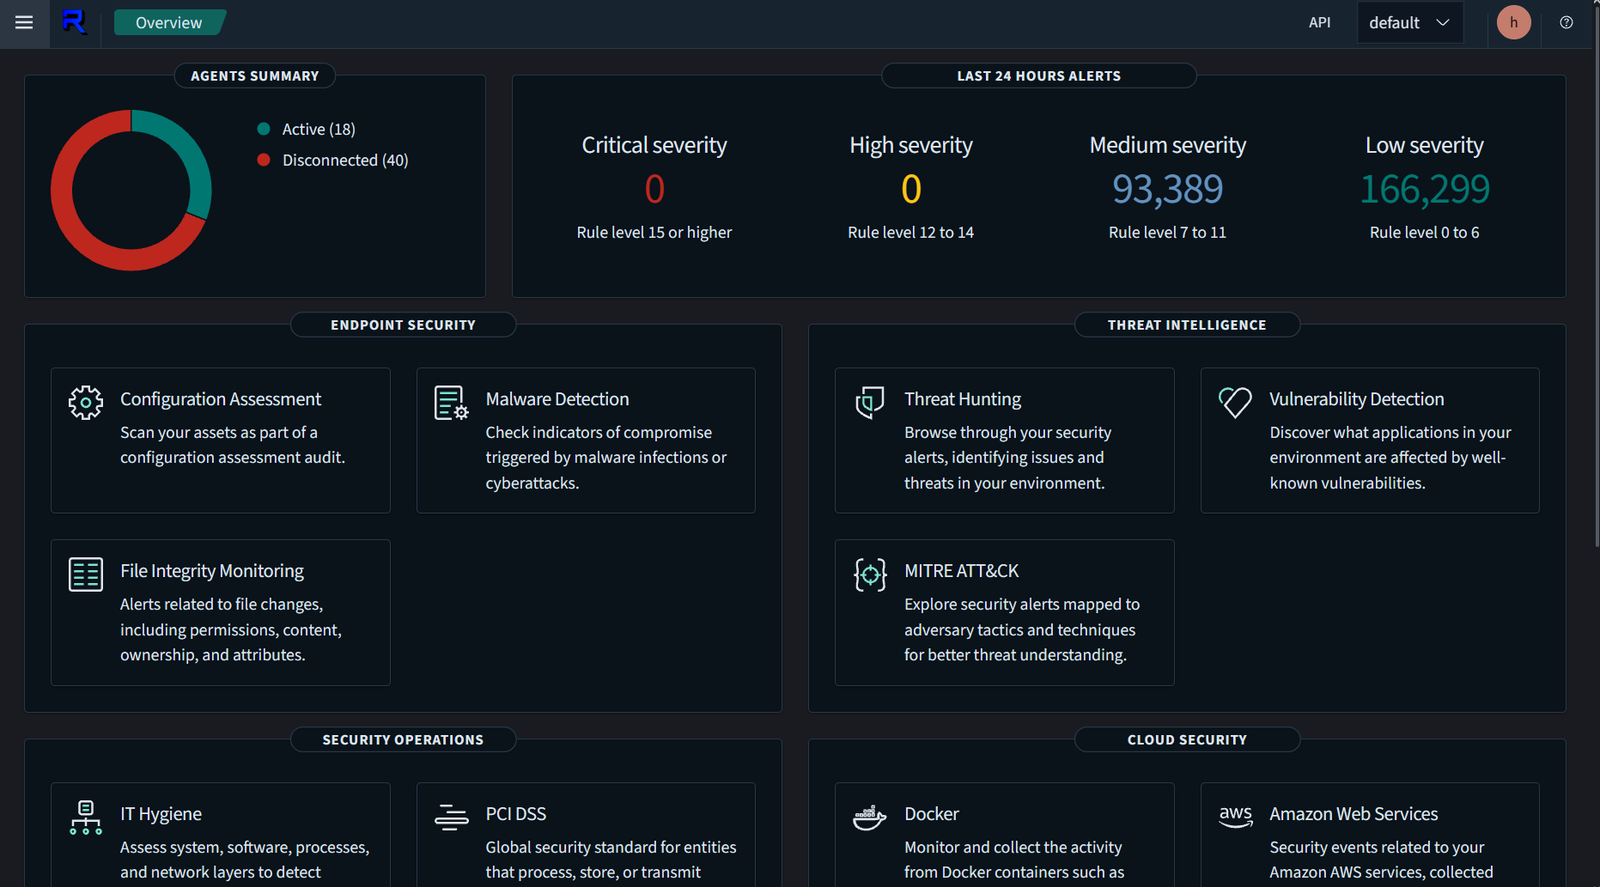Click the CLOUD SECURITY section title
Screen dimensions: 1600x887
click(x=1187, y=740)
